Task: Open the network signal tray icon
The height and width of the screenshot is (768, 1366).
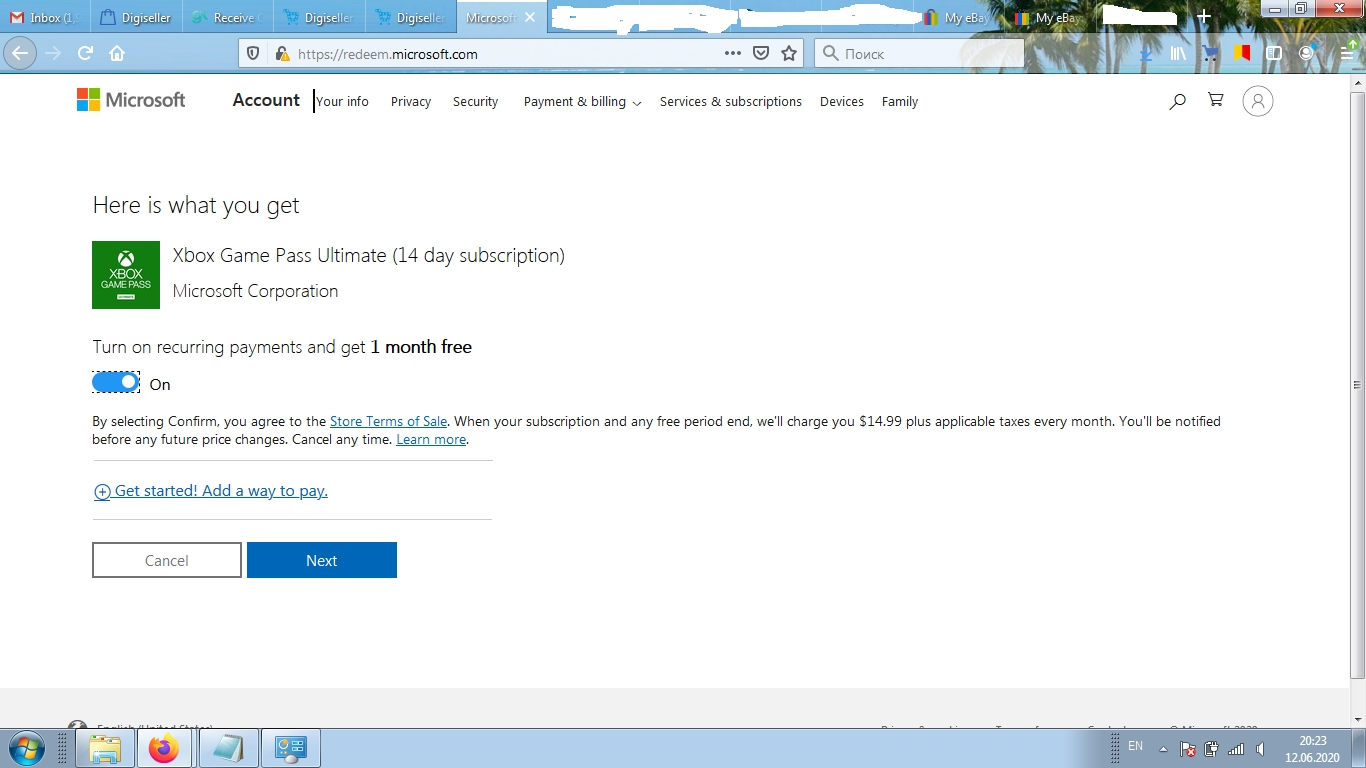Action: click(1236, 749)
